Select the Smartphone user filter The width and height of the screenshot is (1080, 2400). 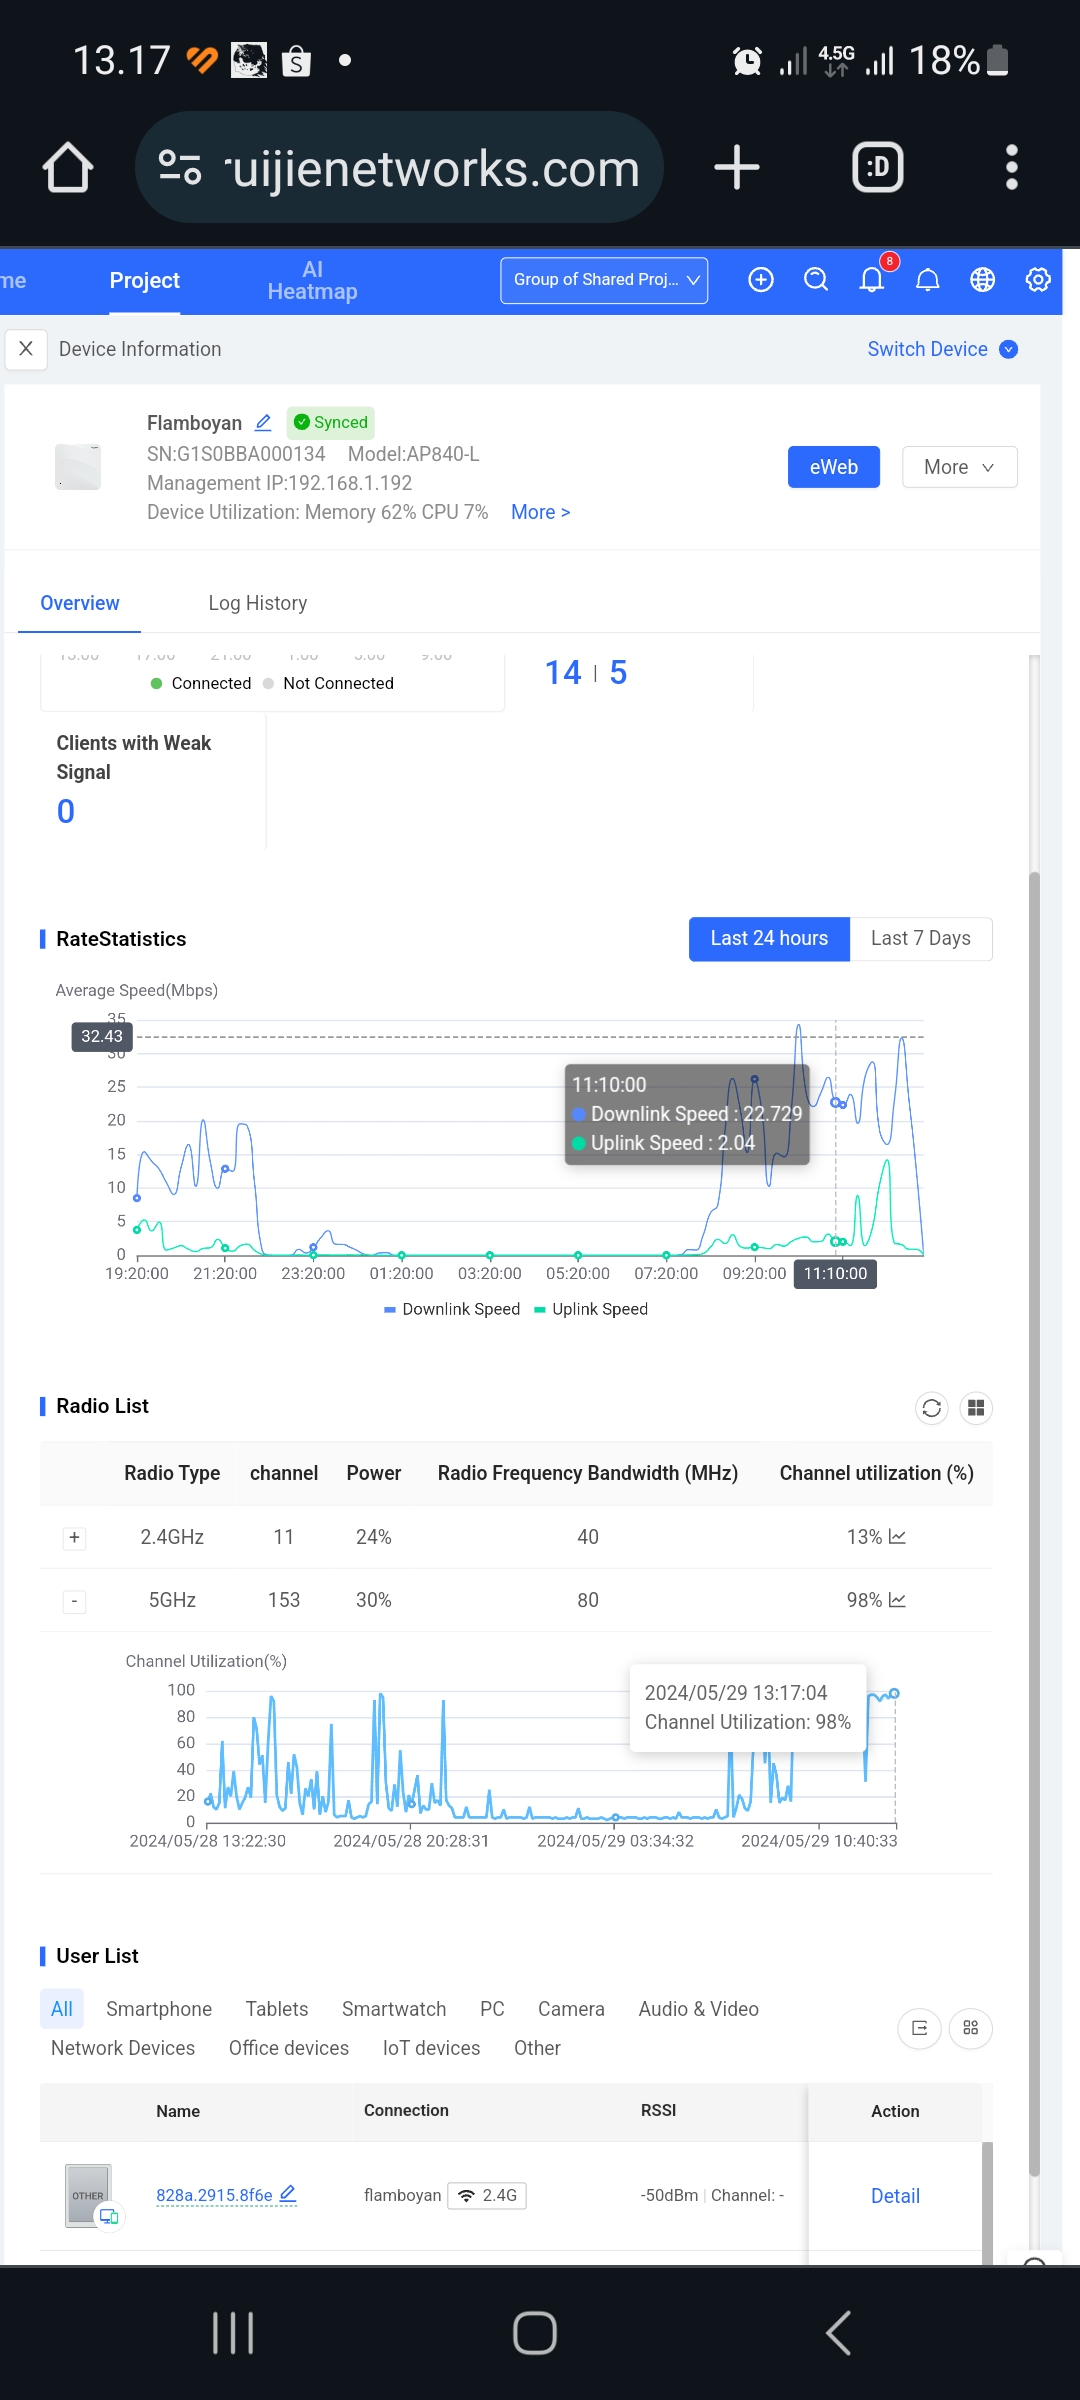[x=159, y=2009]
